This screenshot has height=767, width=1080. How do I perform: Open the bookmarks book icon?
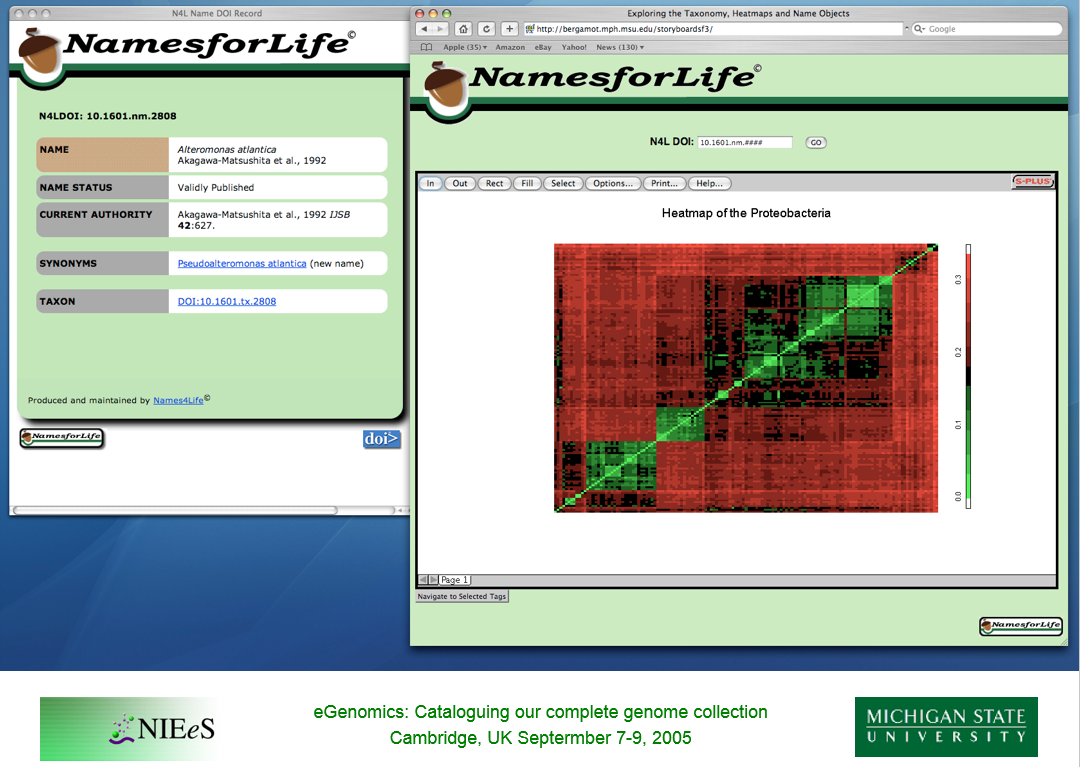click(427, 47)
